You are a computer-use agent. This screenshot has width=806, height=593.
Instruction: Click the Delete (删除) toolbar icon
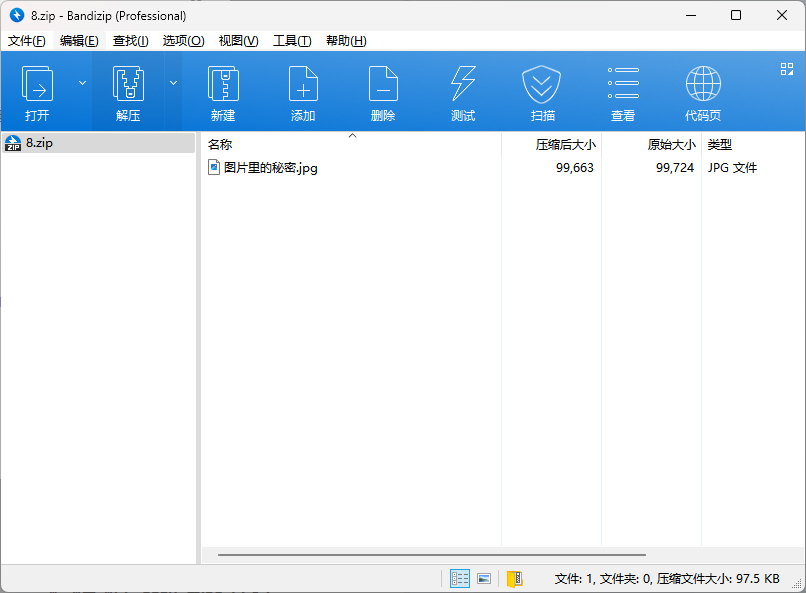click(x=383, y=84)
